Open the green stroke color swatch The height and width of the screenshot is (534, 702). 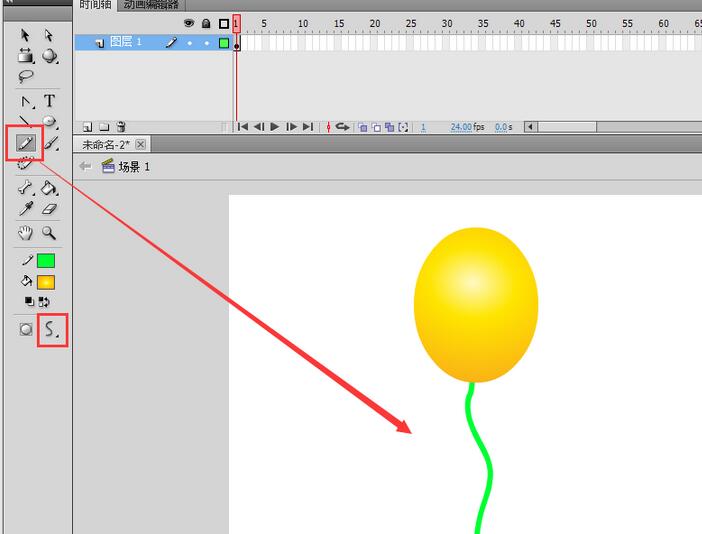[46, 261]
